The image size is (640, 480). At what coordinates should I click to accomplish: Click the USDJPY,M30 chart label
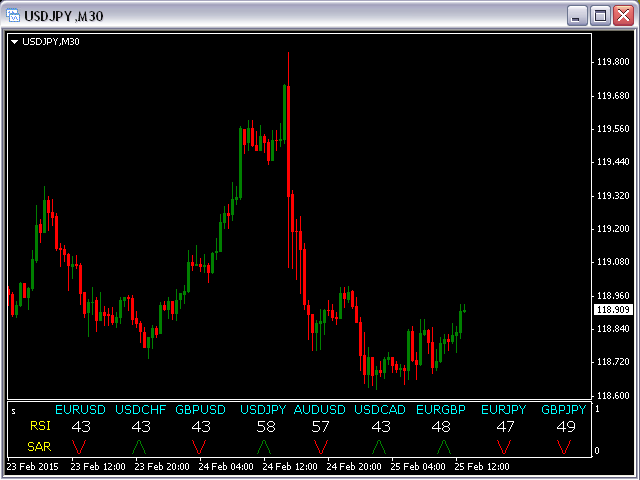[51, 42]
